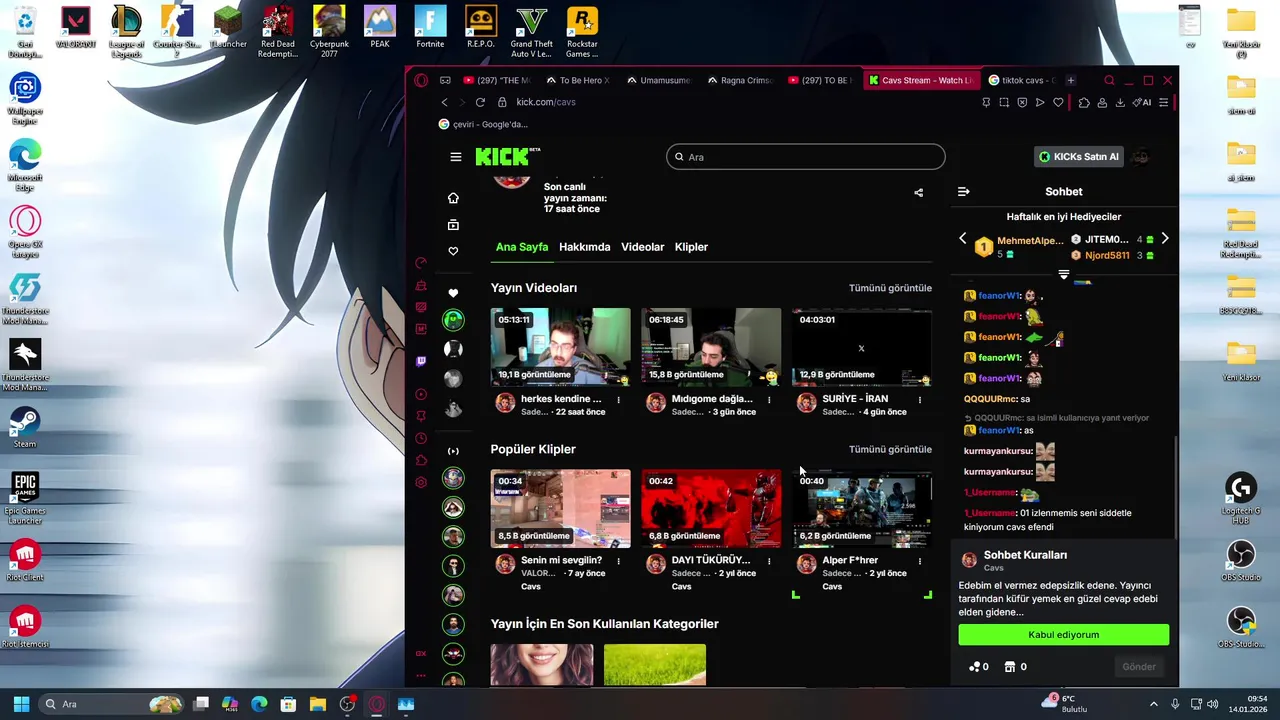Screen dimensions: 1280x720
Task: Open taskbar weather widget 6°C Bulutlu
Action: click(1065, 704)
